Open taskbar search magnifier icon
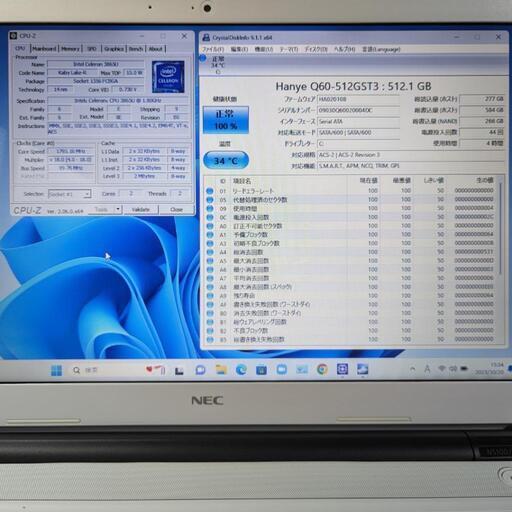The image size is (512, 512). pyautogui.click(x=77, y=370)
